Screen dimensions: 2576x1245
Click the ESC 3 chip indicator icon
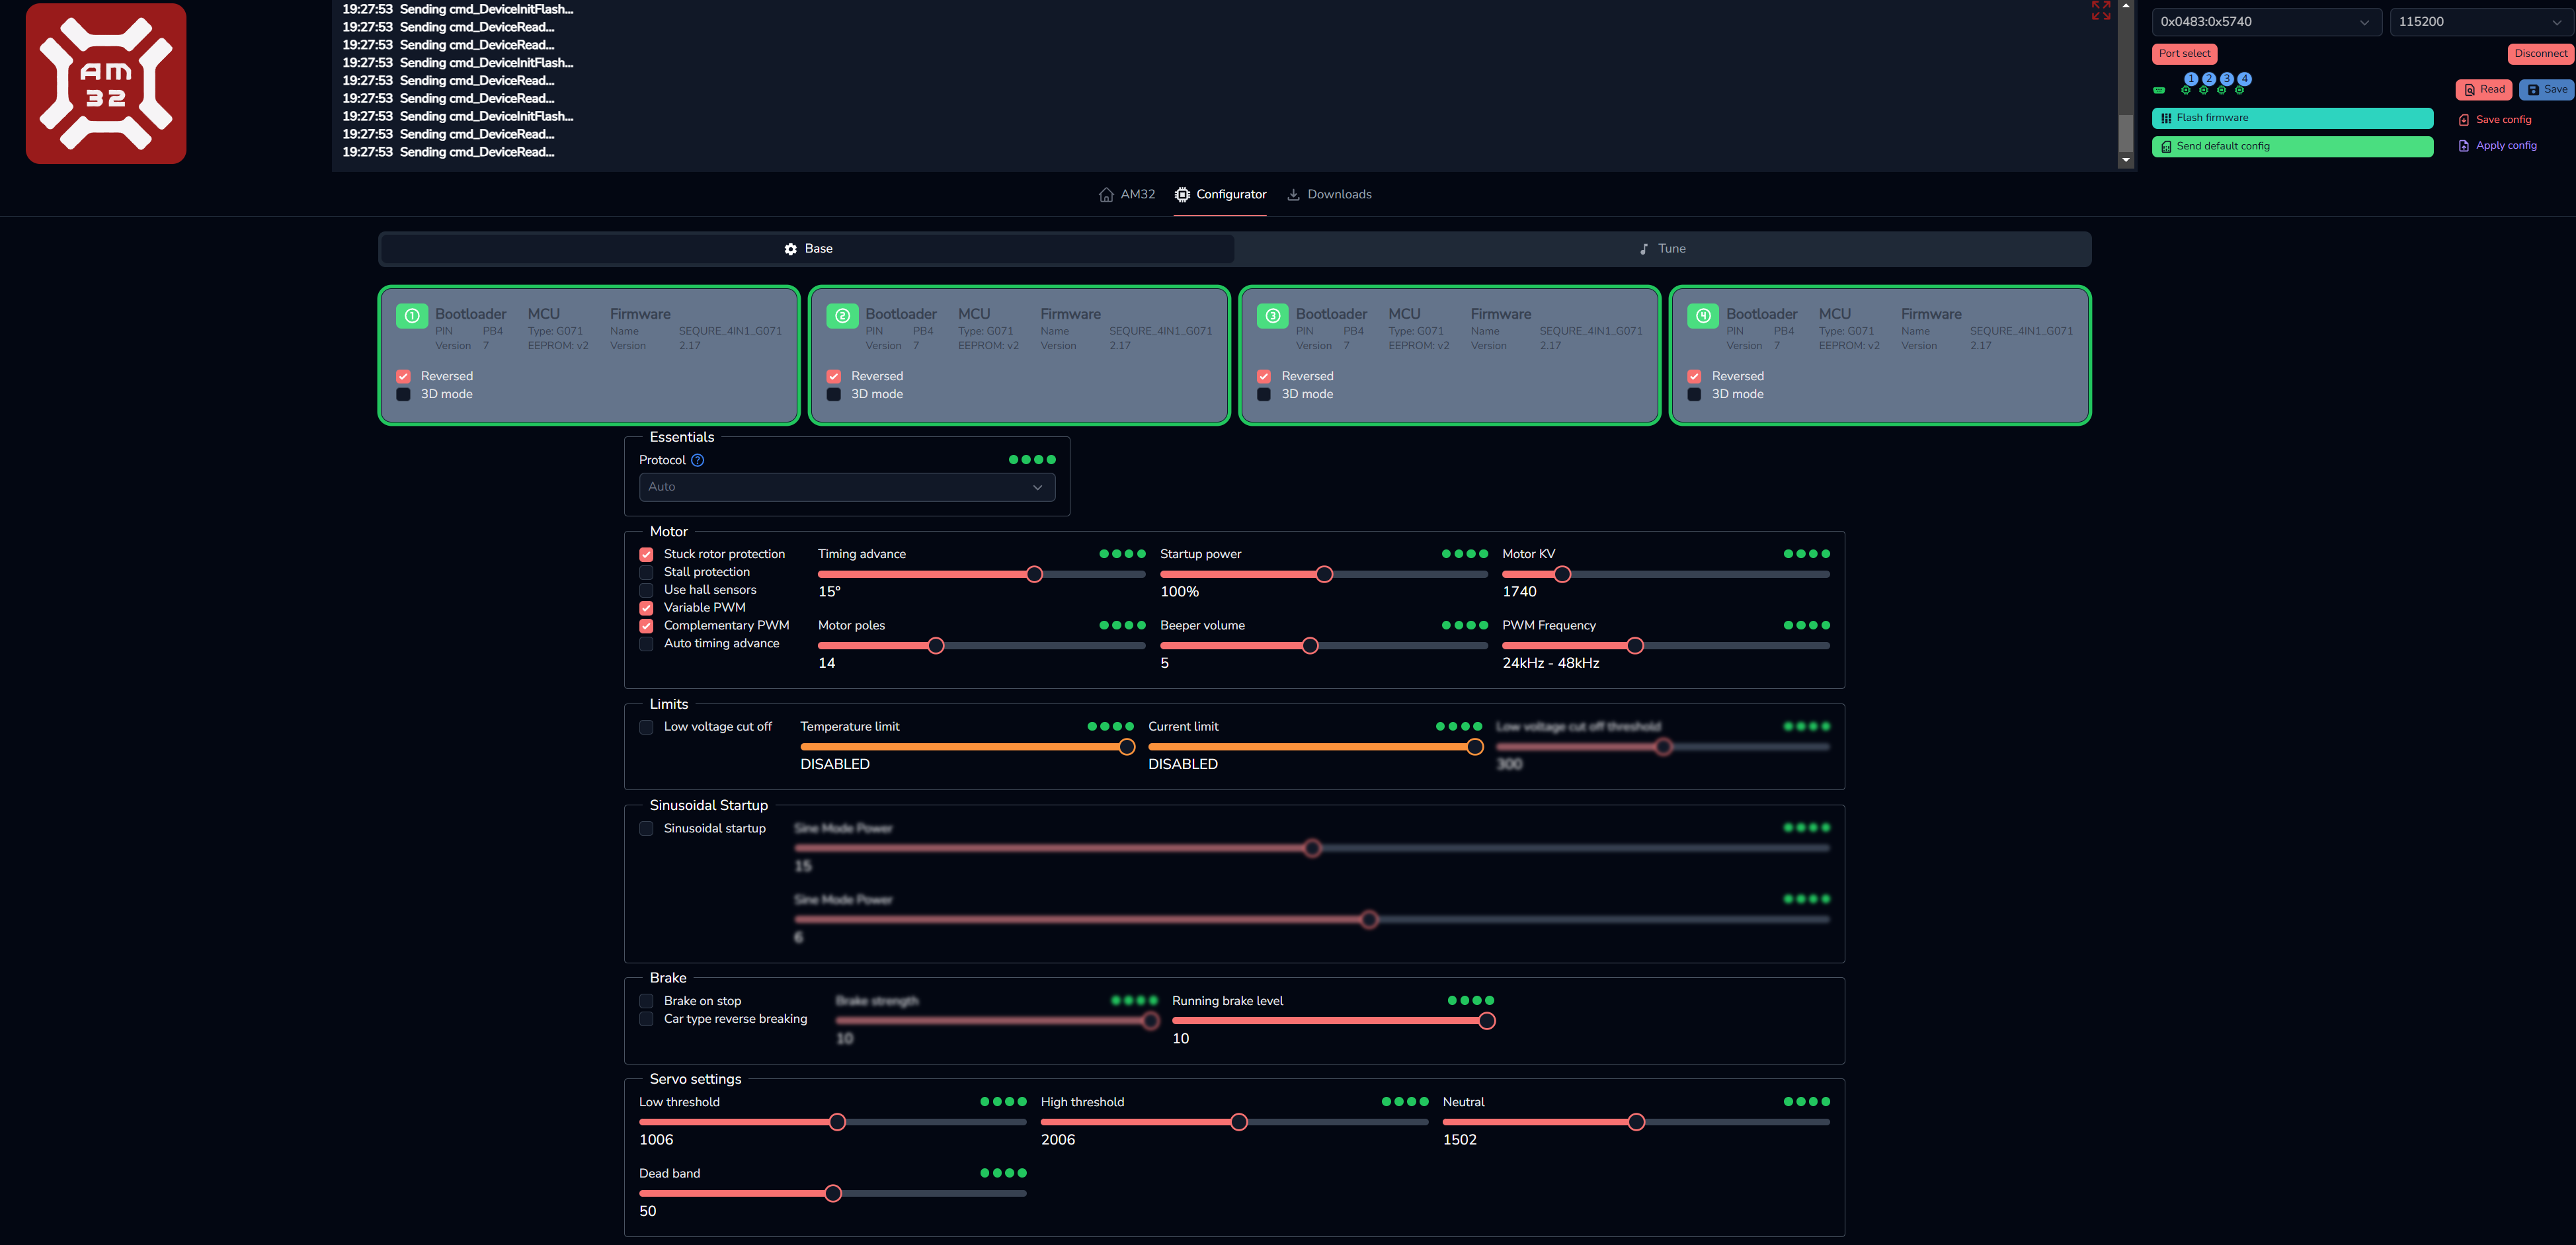point(2222,91)
